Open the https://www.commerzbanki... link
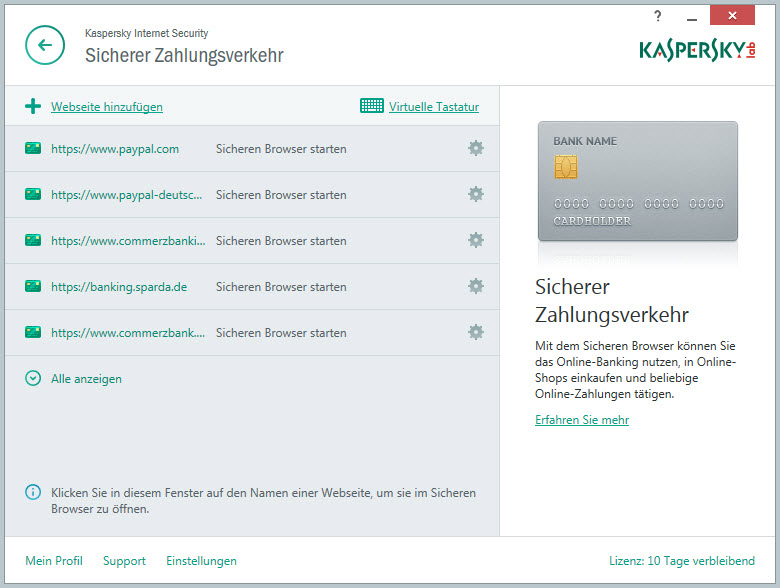 point(128,241)
